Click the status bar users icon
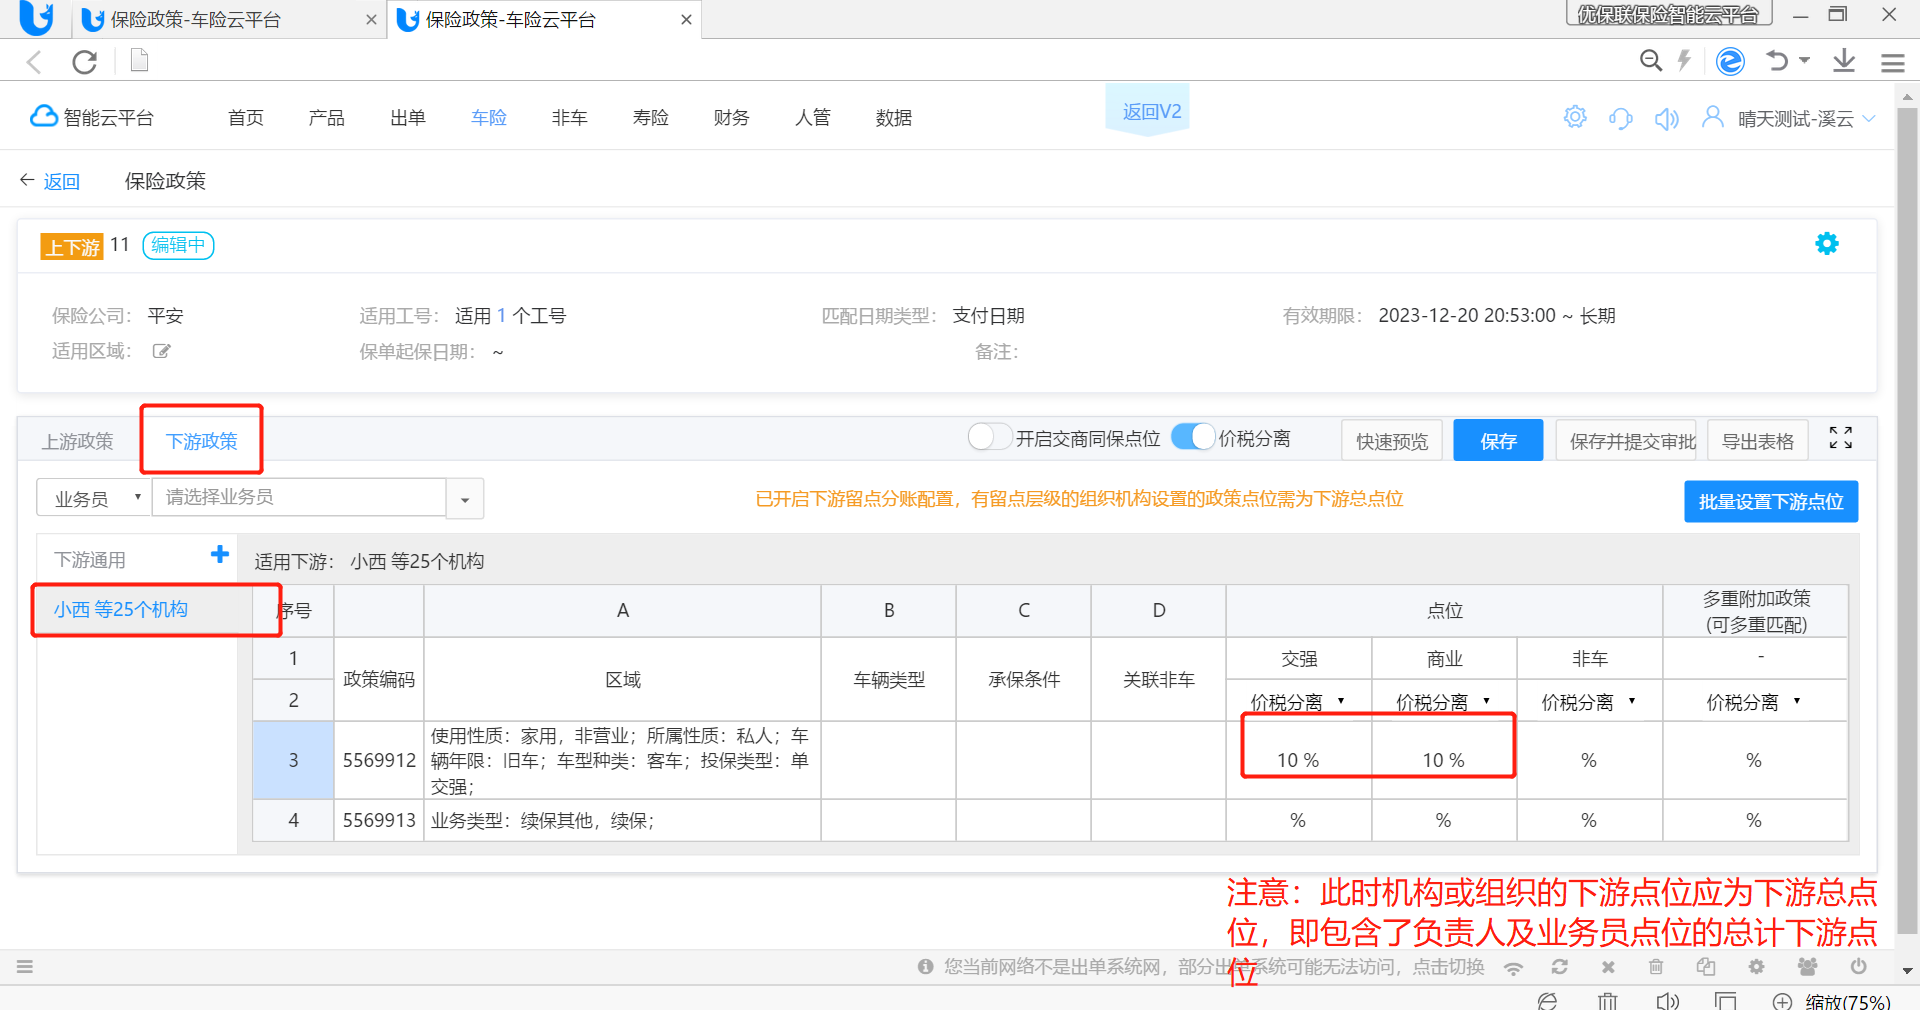Image resolution: width=1920 pixels, height=1010 pixels. [x=1807, y=967]
